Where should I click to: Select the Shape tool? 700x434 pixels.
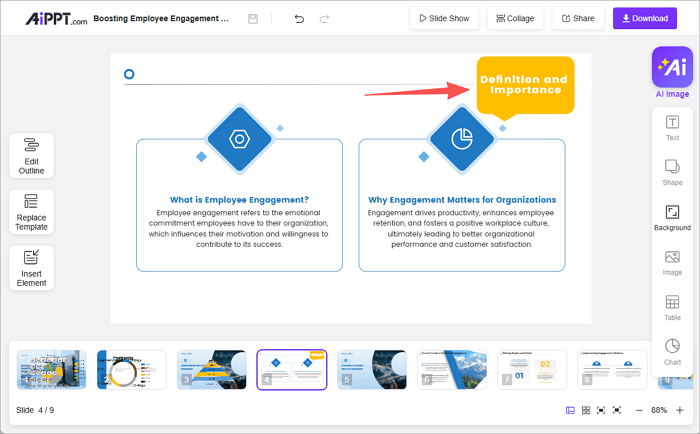coord(672,172)
